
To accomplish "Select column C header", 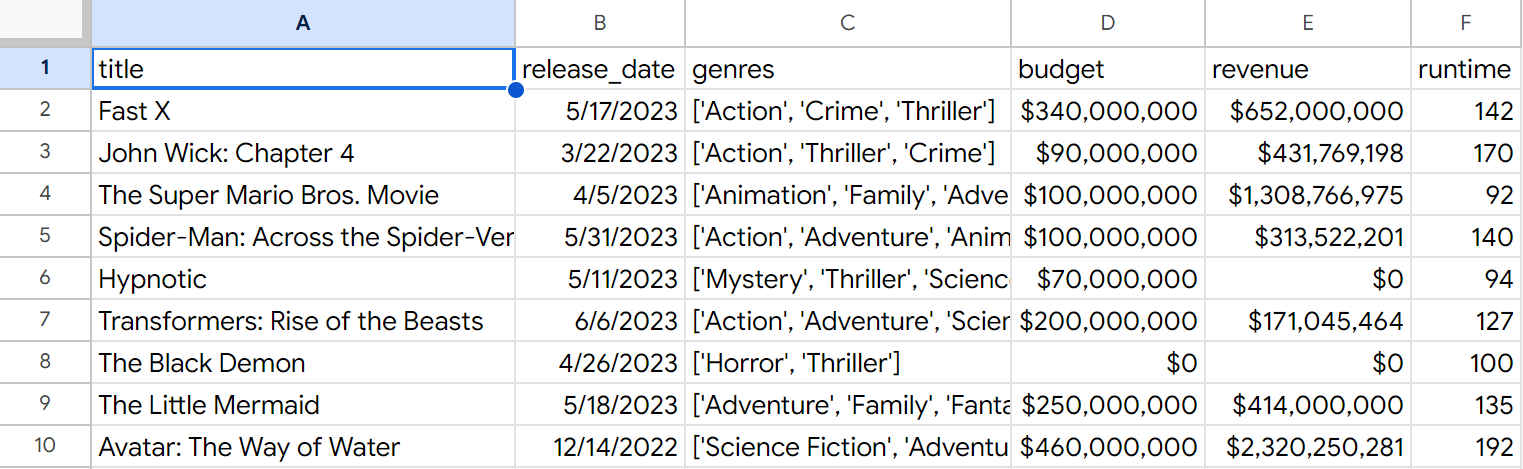I will pos(847,22).
